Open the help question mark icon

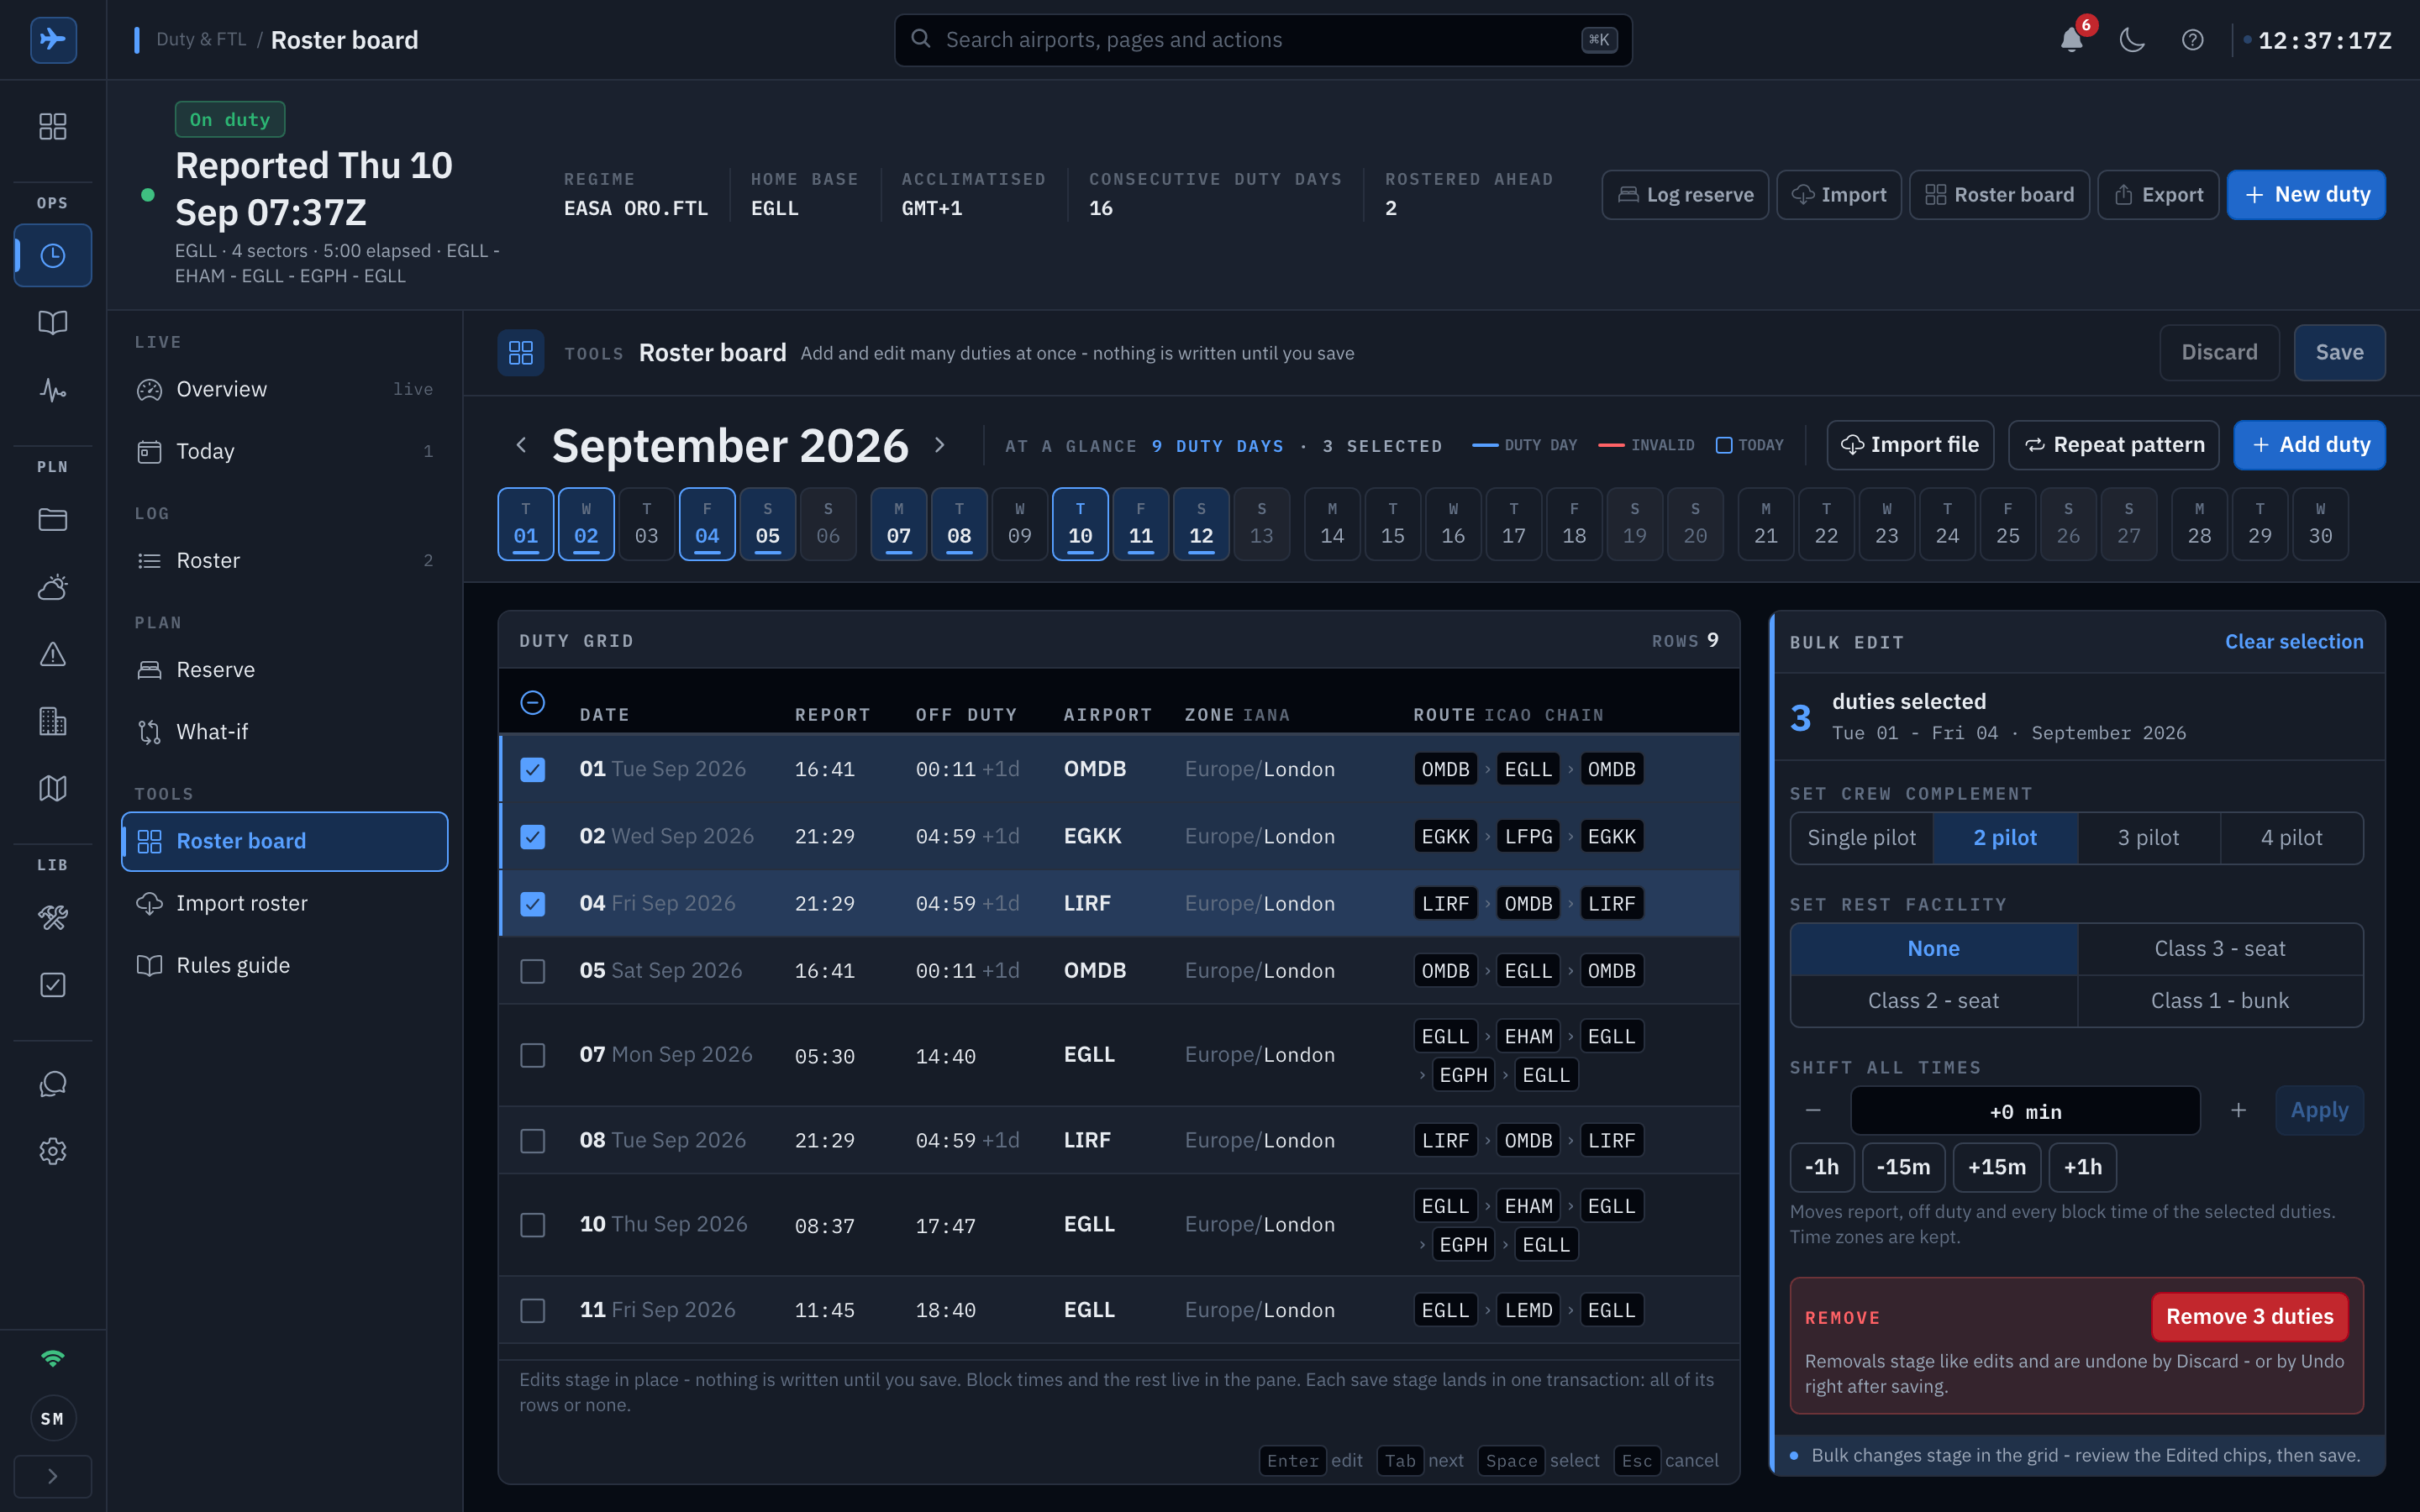[2192, 40]
